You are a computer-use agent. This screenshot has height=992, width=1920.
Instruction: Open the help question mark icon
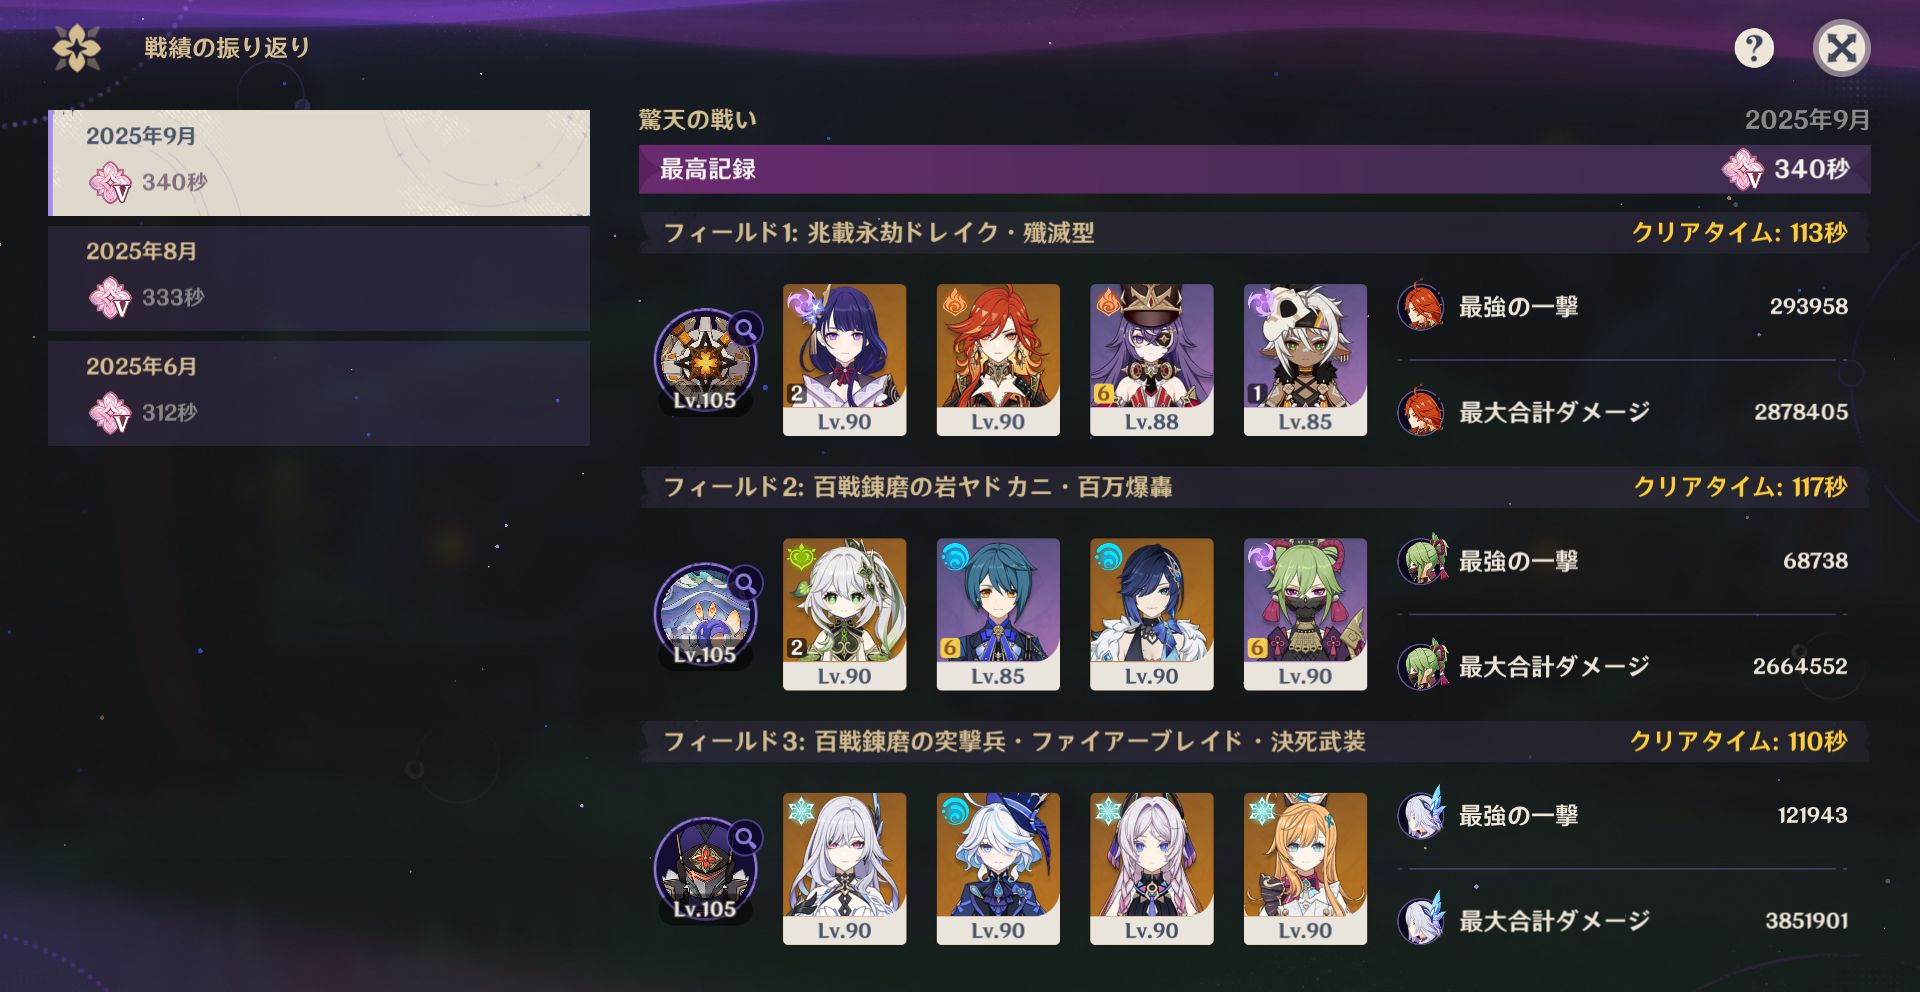1754,48
